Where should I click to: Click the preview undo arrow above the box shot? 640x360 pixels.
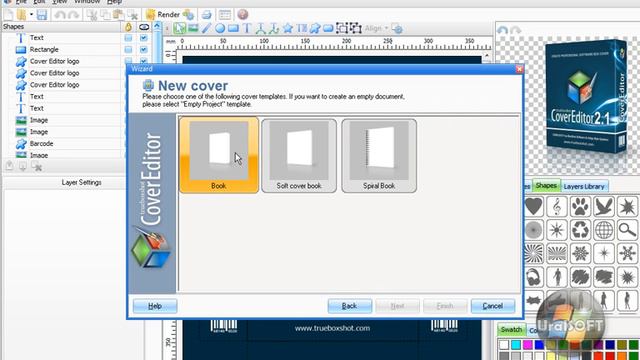click(x=503, y=30)
